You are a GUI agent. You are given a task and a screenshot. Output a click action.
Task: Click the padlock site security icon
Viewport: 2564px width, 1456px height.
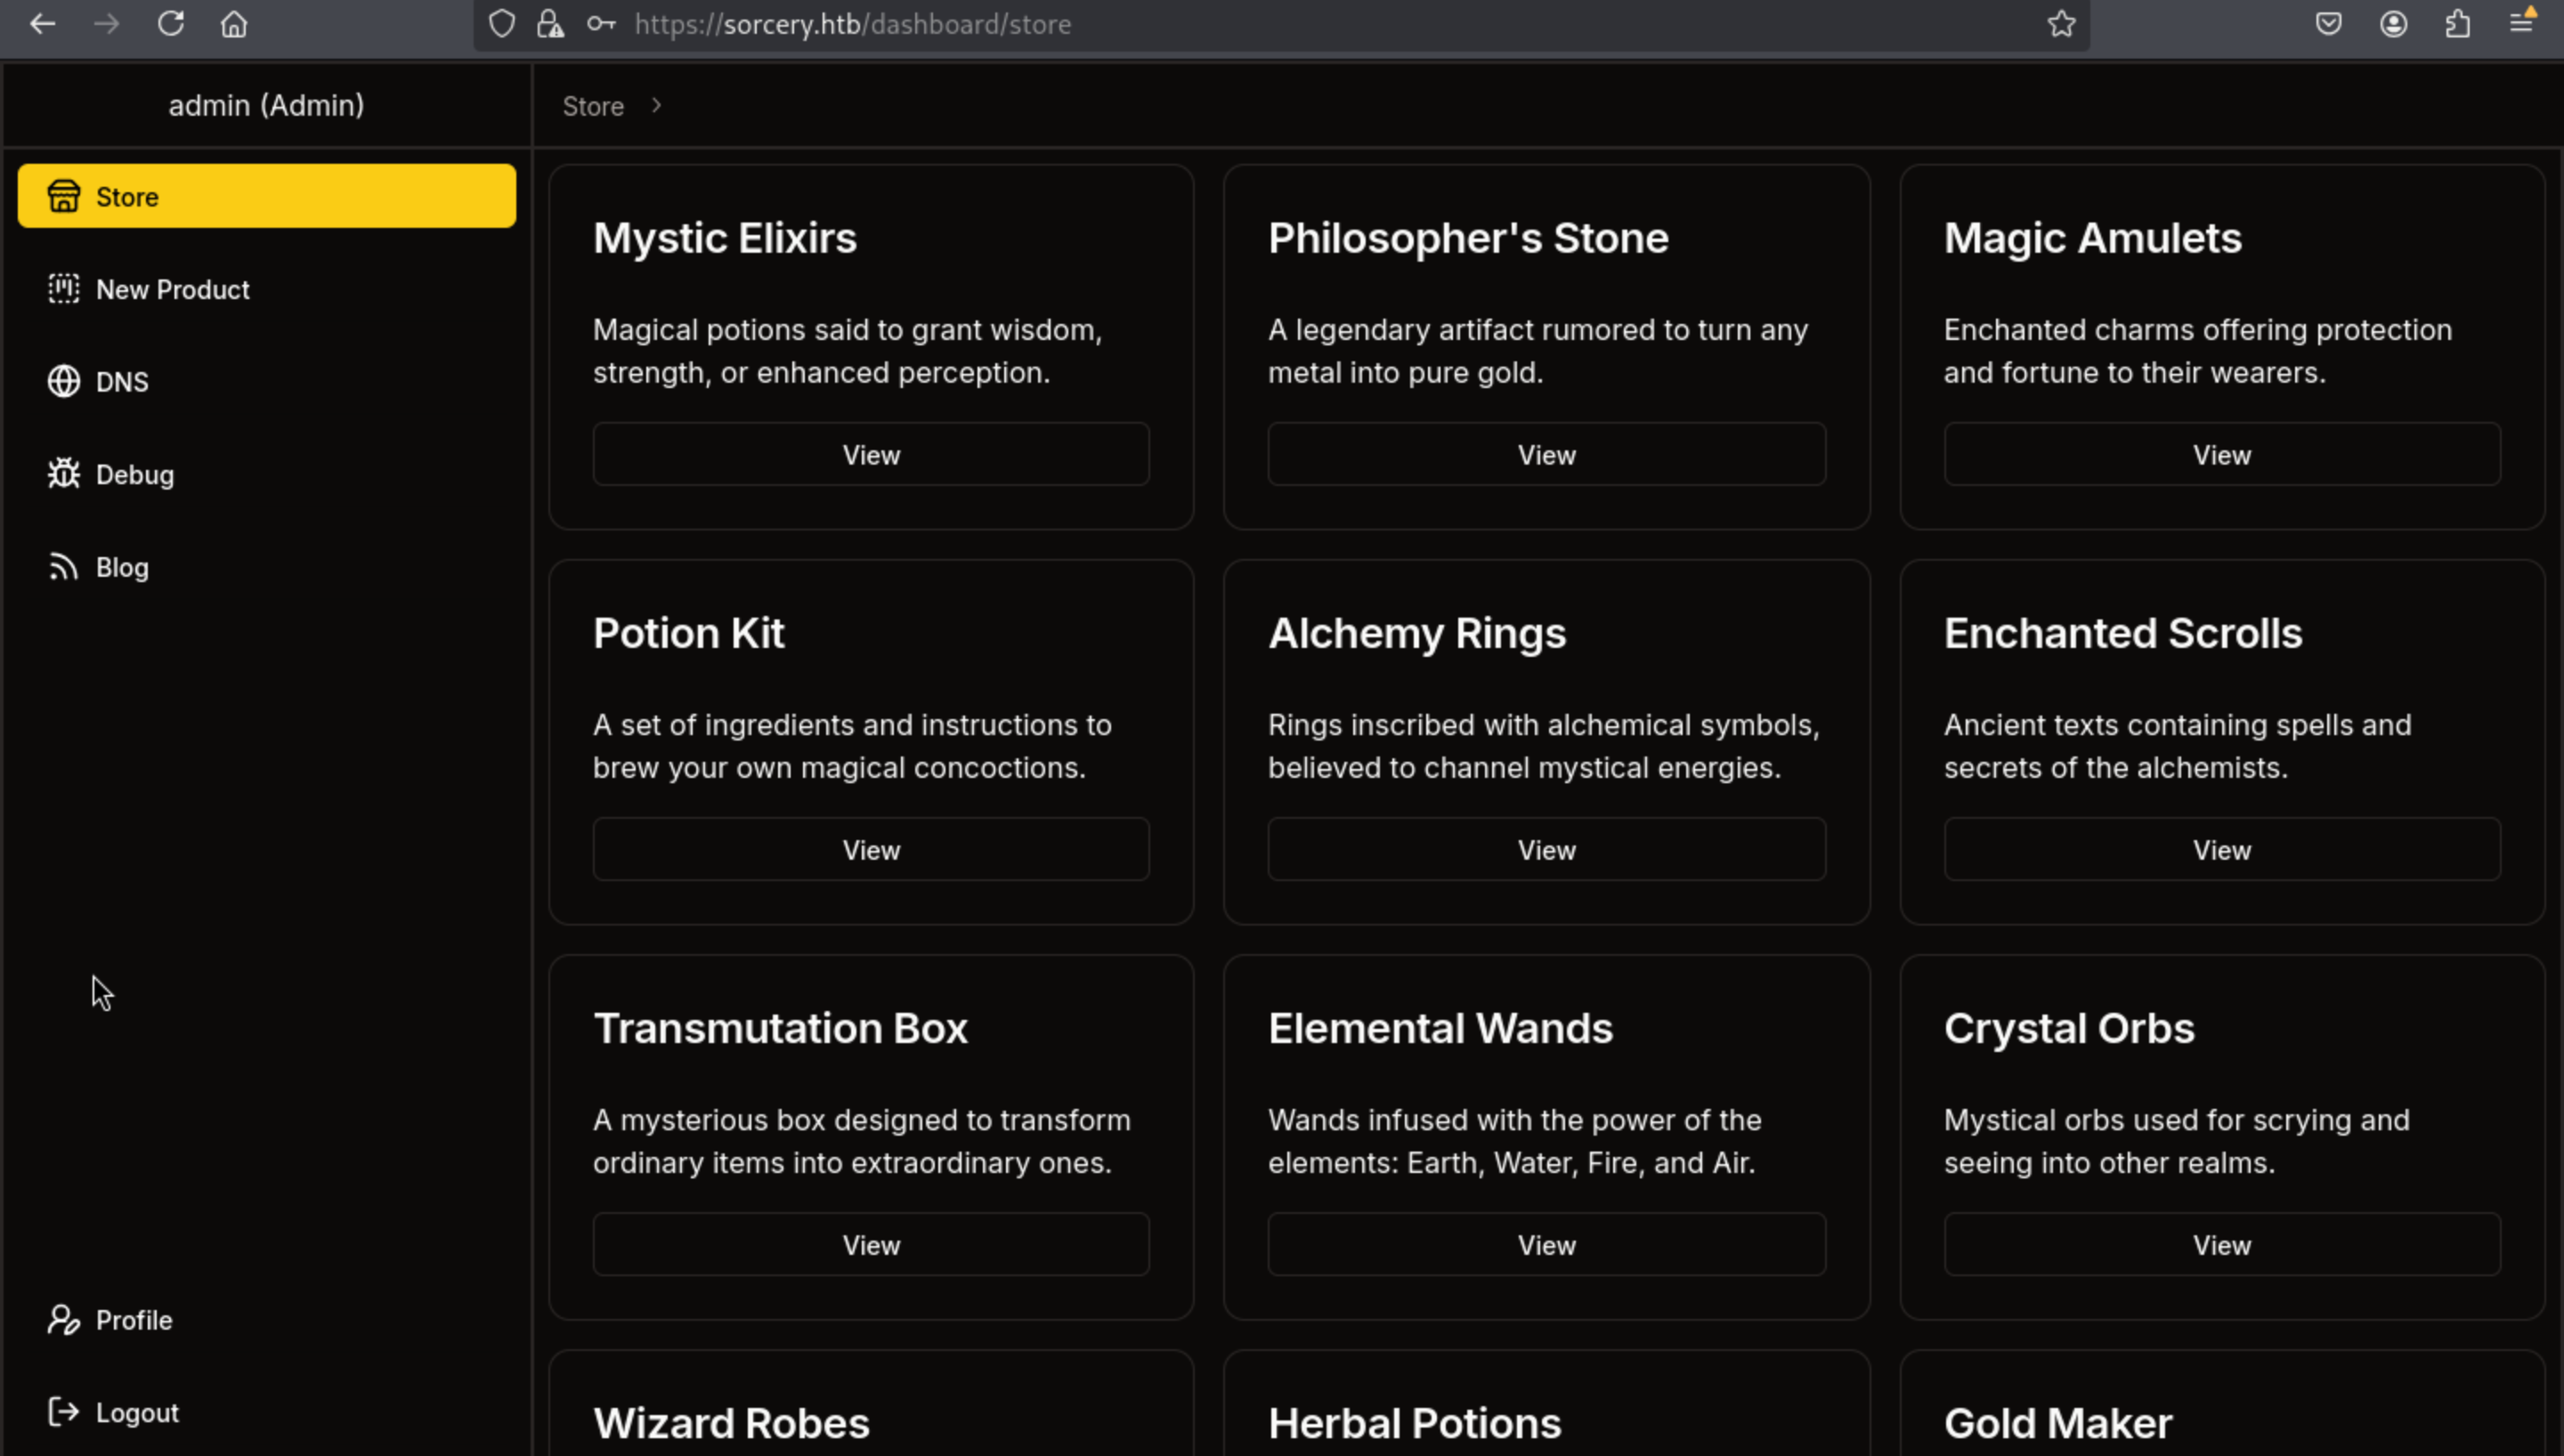coord(550,23)
